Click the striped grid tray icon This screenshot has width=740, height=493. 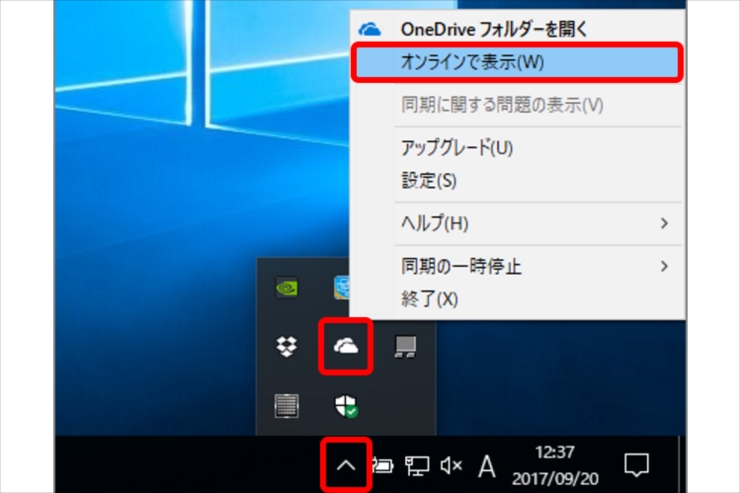click(286, 406)
